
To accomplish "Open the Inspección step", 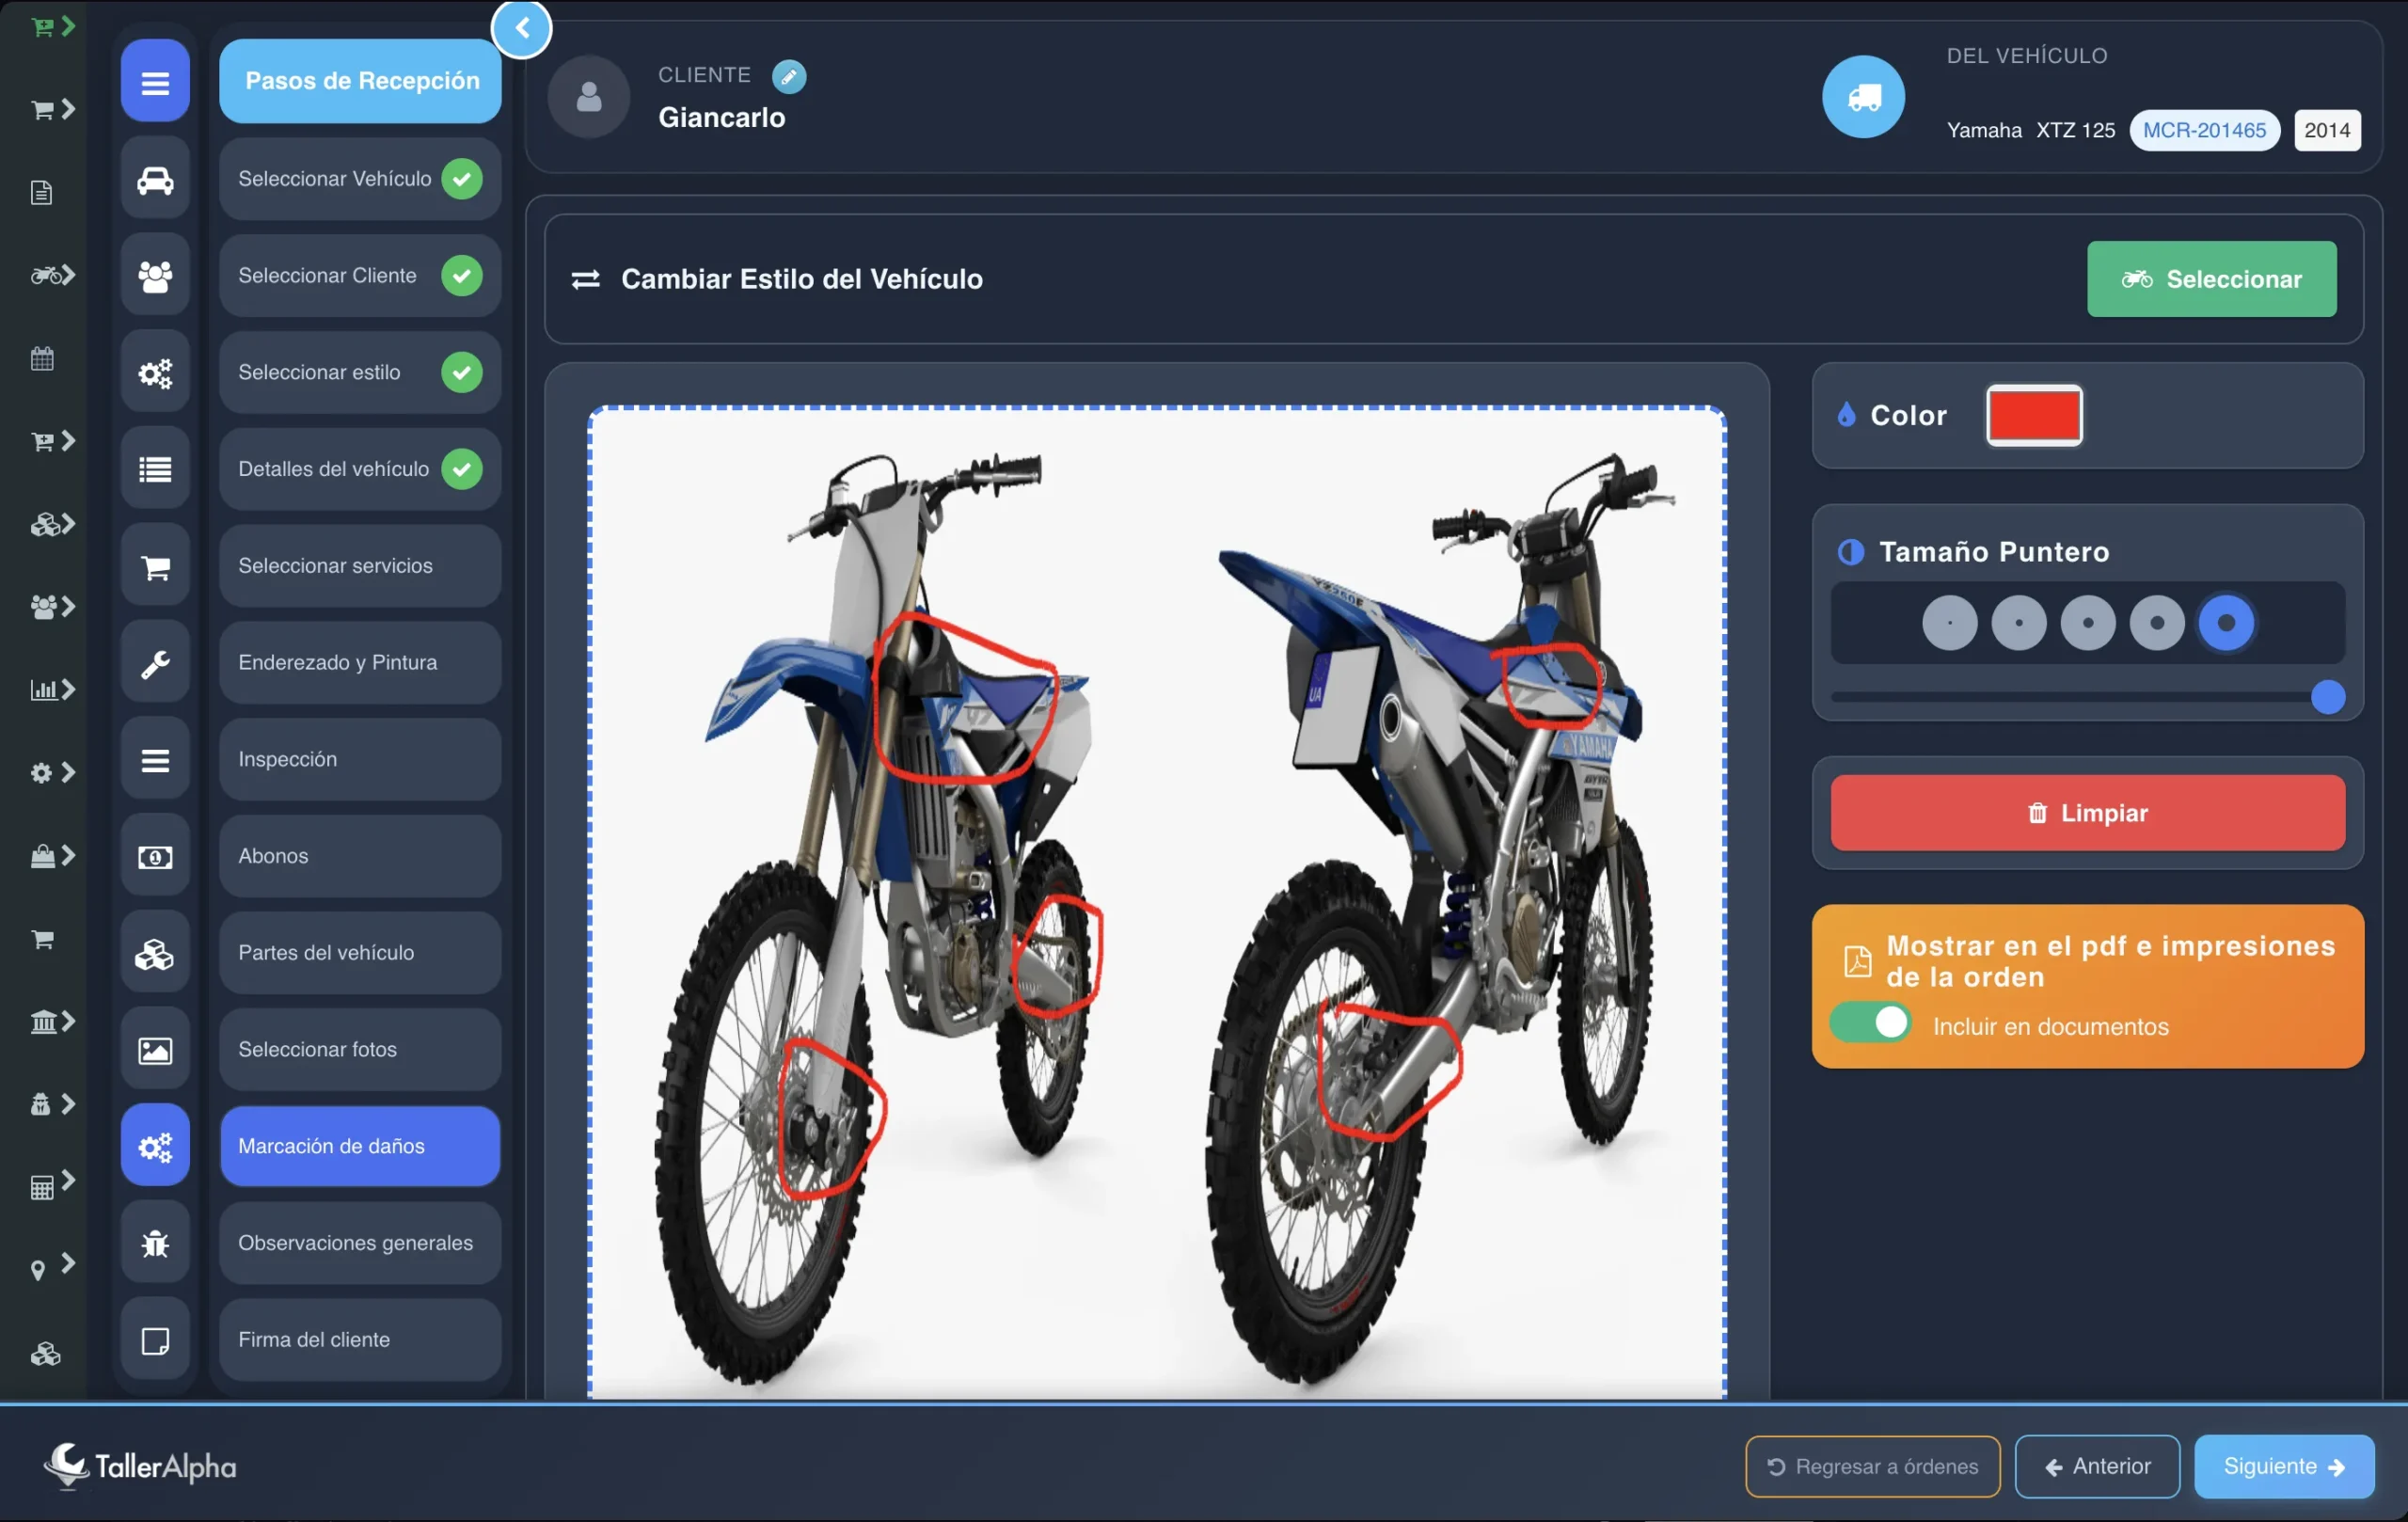I will 359,759.
